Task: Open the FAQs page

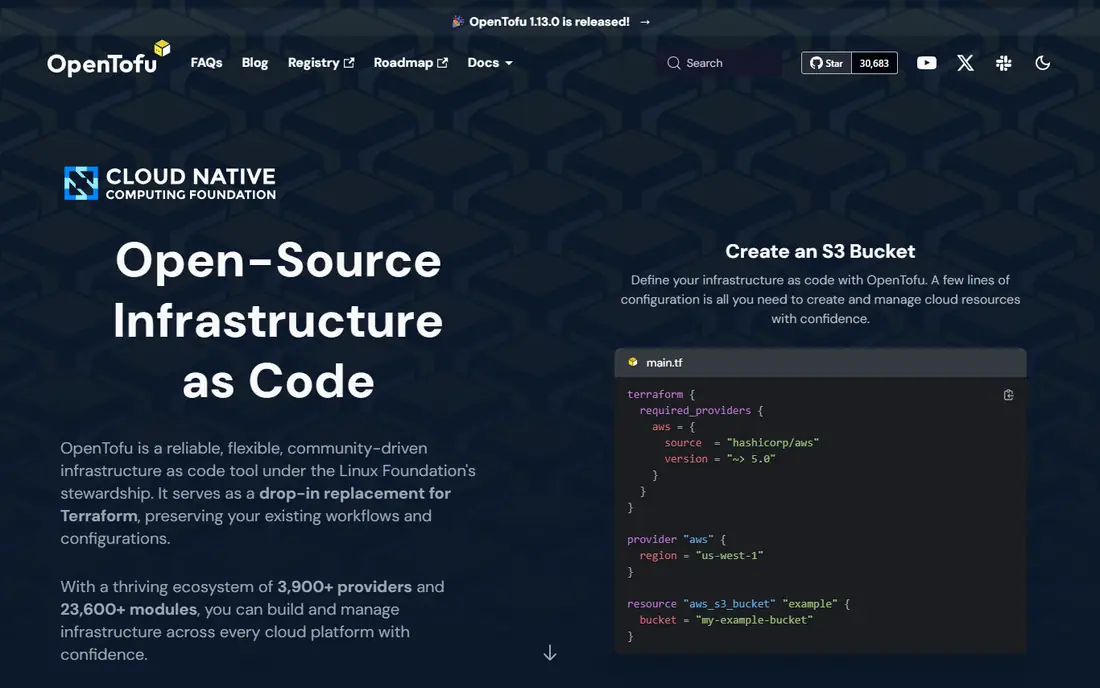Action: 206,63
